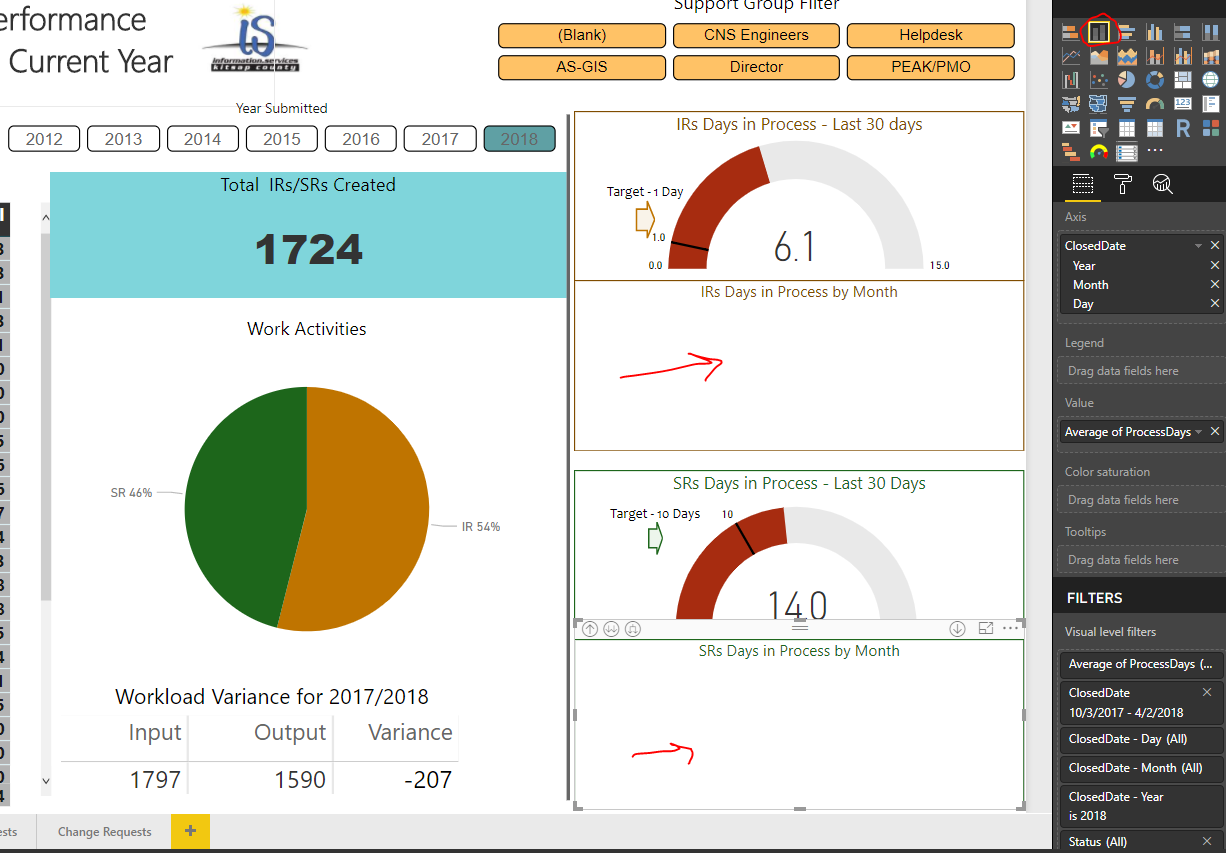Screen dimensions: 1226x853
Task: Choose the pie chart visualization icon
Action: point(1127,81)
